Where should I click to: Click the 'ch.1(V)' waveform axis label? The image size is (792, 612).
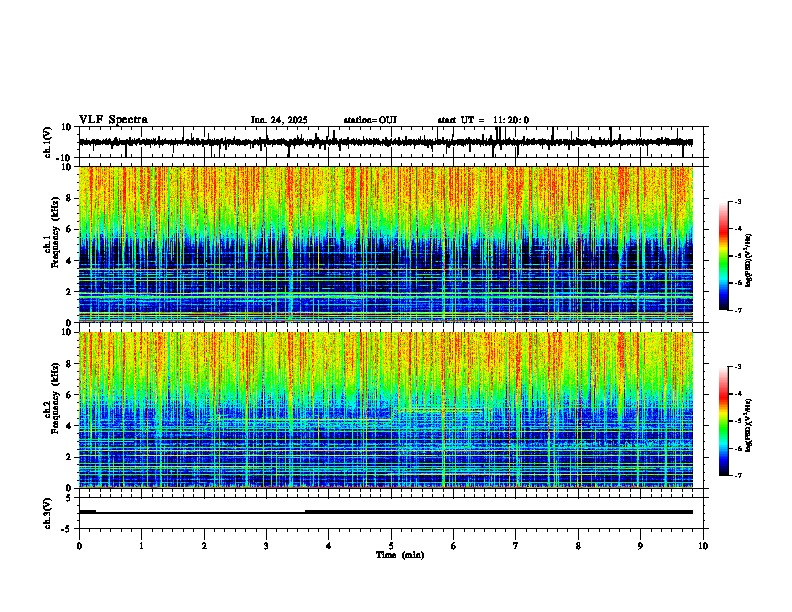coord(48,142)
